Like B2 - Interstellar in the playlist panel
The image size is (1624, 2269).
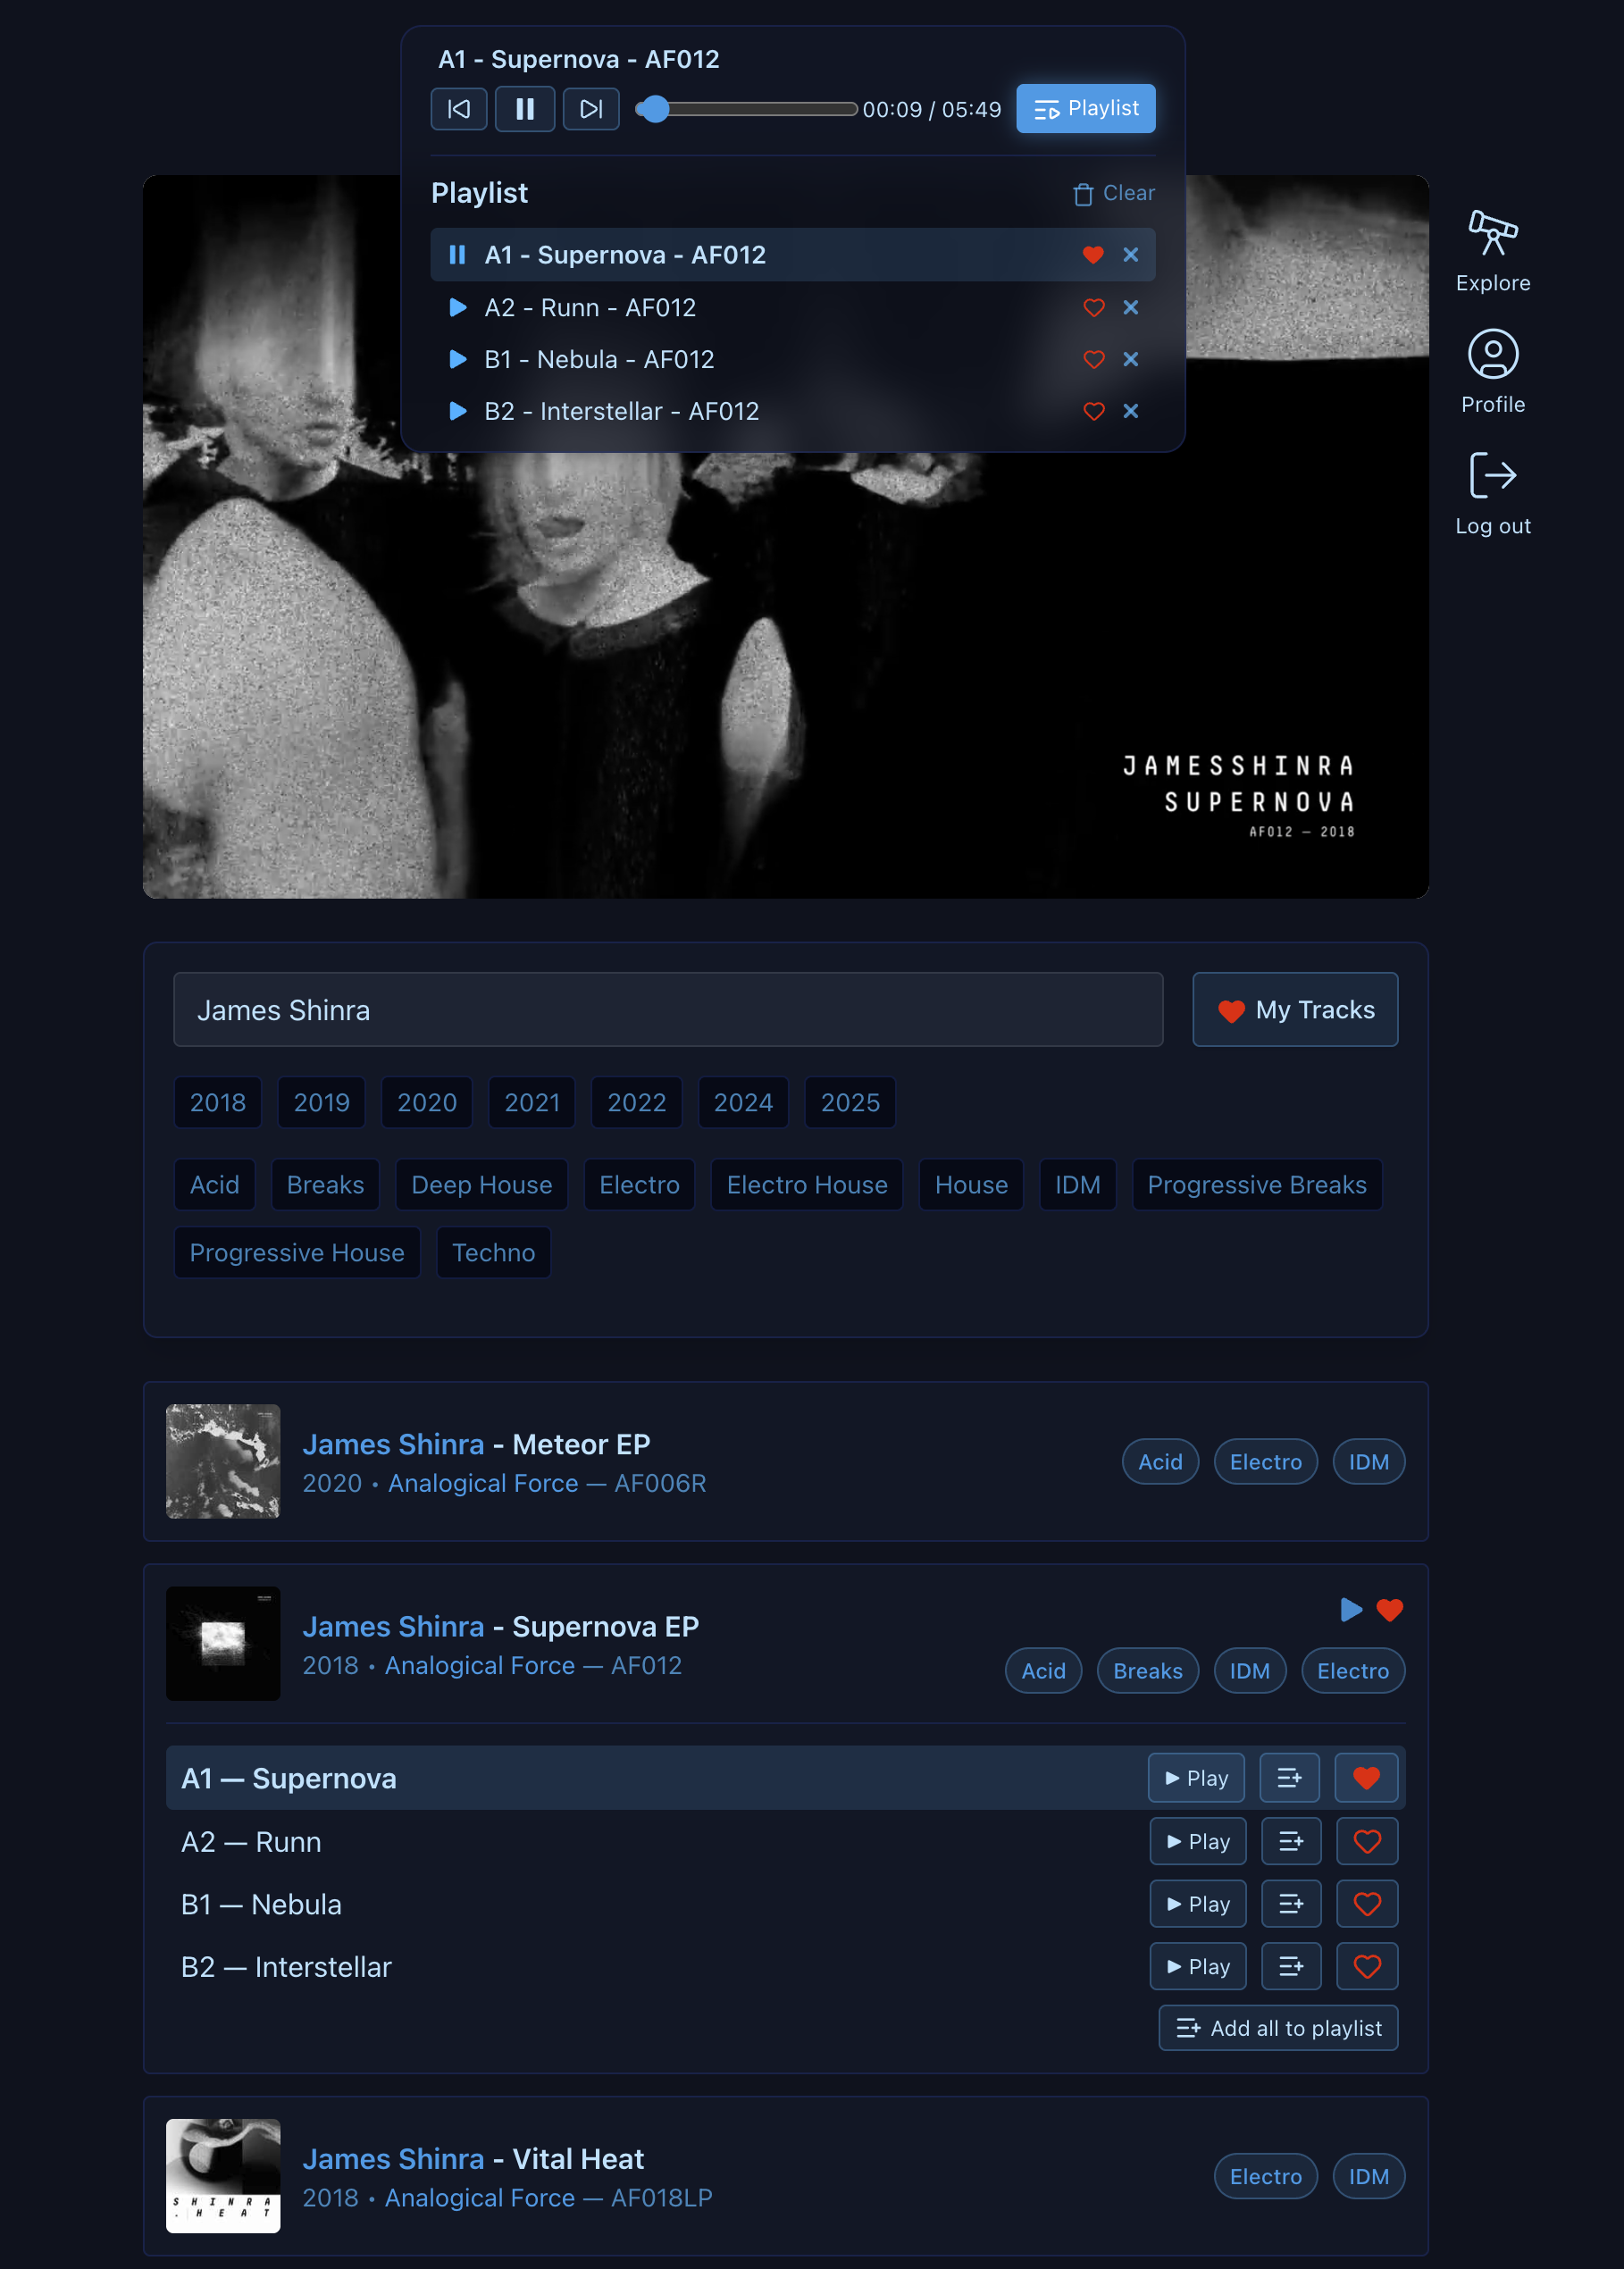click(x=1093, y=411)
